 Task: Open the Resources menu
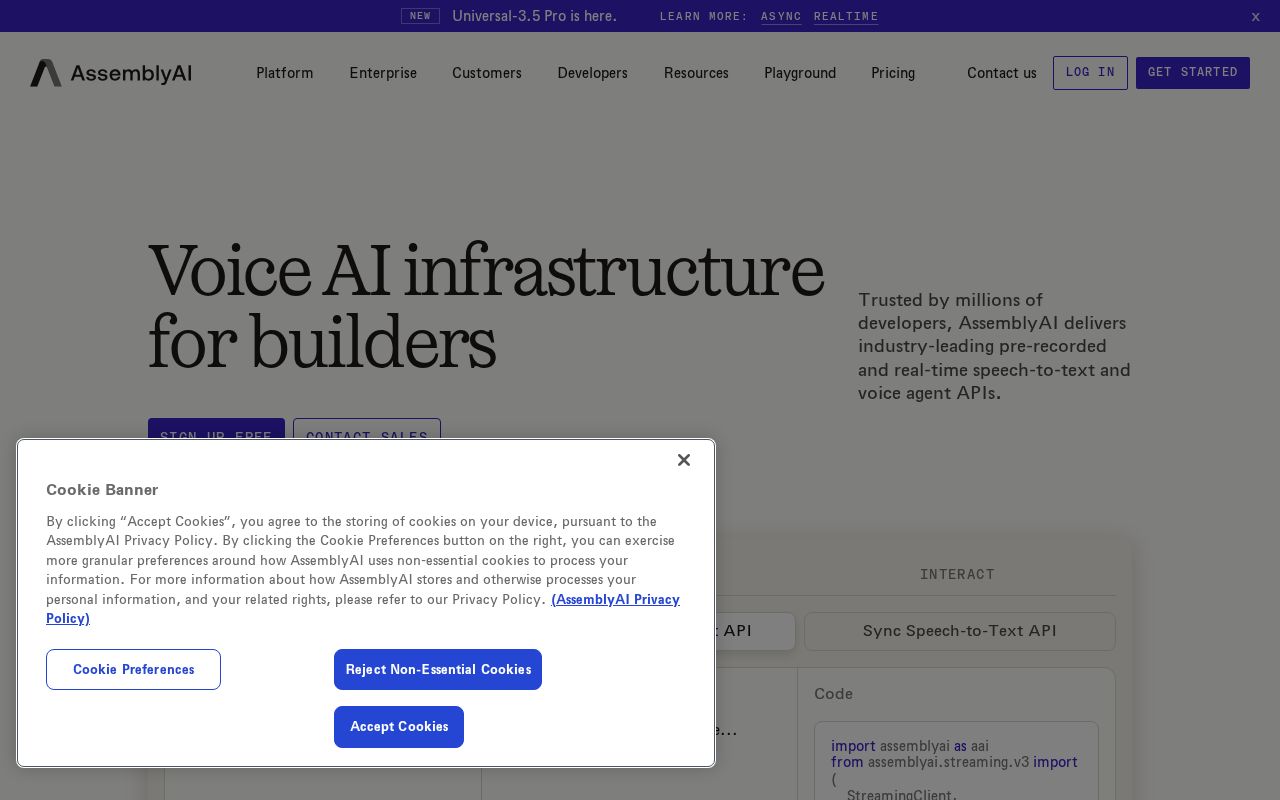click(696, 73)
